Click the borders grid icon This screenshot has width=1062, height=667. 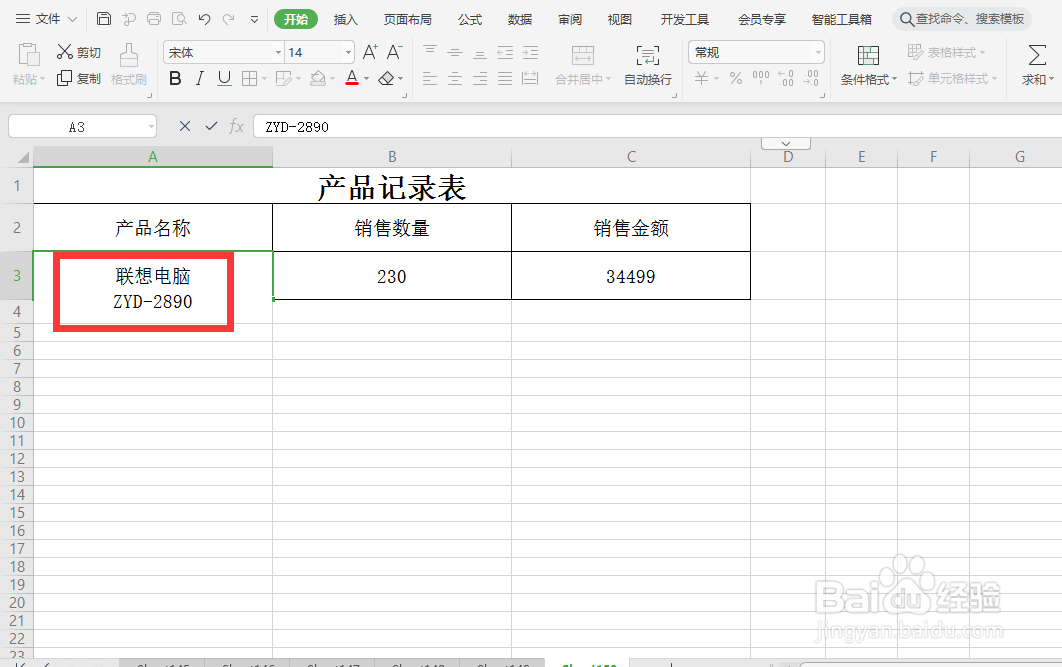[x=249, y=79]
